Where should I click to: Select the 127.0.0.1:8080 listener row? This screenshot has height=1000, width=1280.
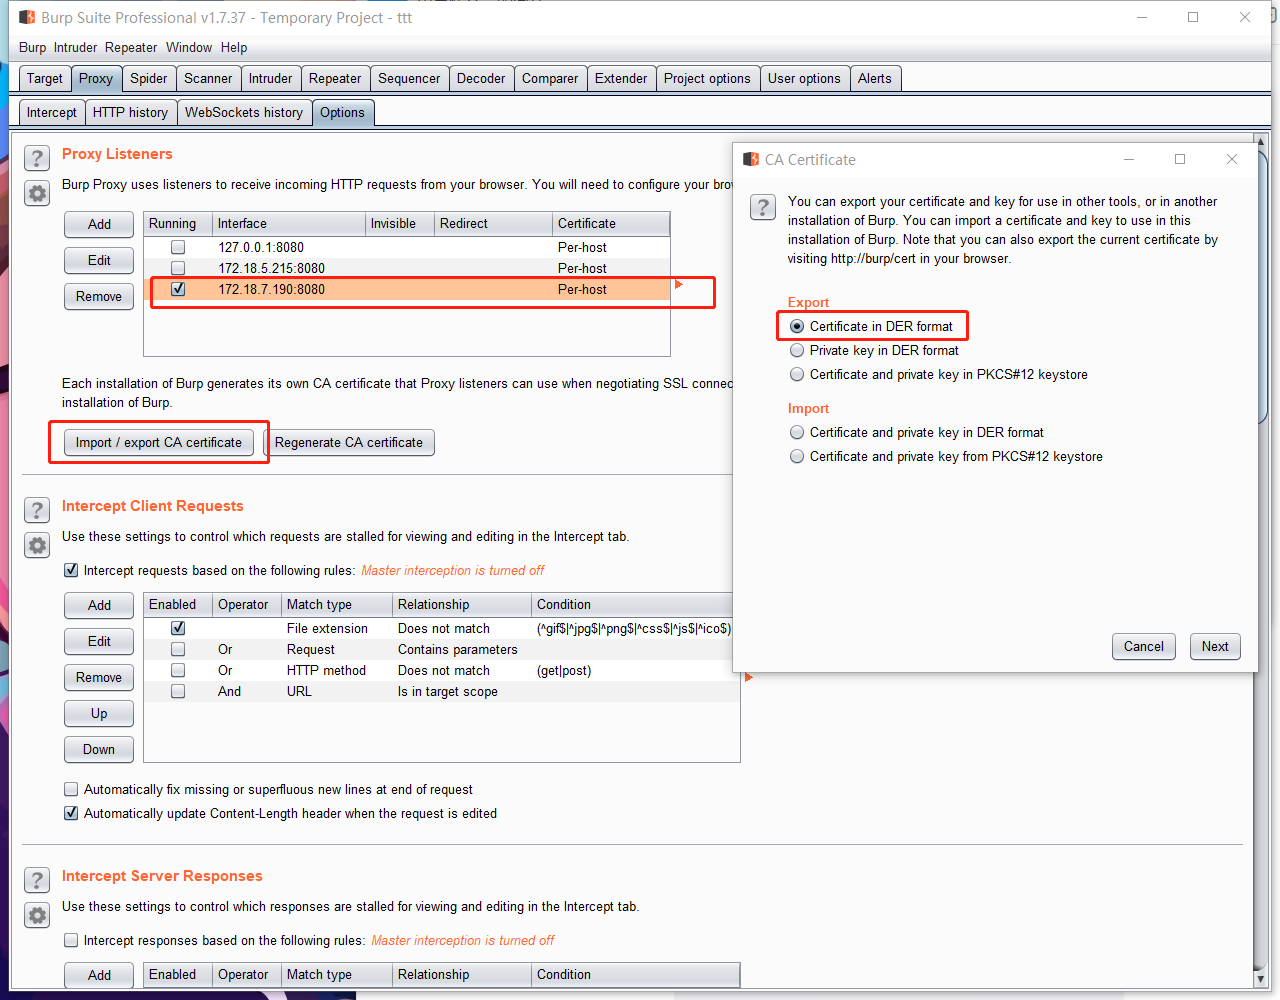[407, 247]
